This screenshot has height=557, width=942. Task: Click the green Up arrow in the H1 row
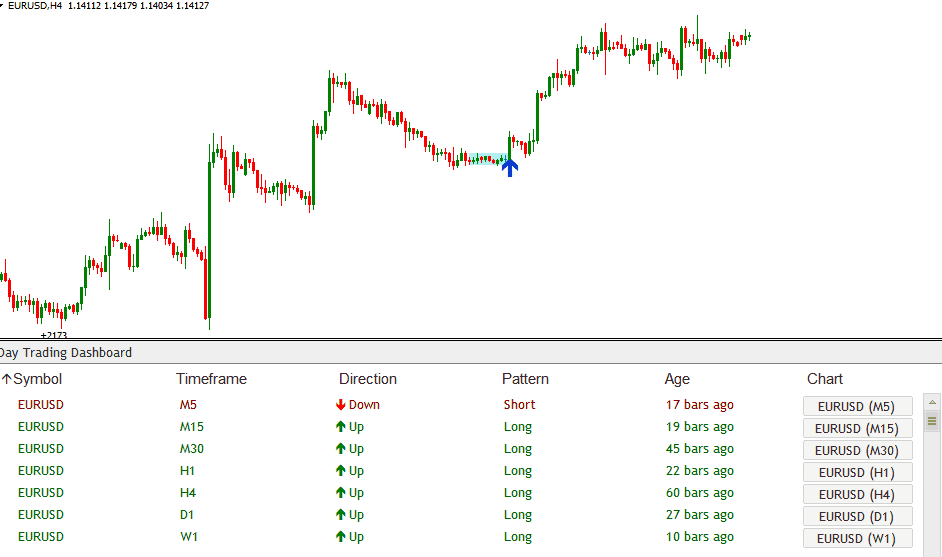coord(341,471)
